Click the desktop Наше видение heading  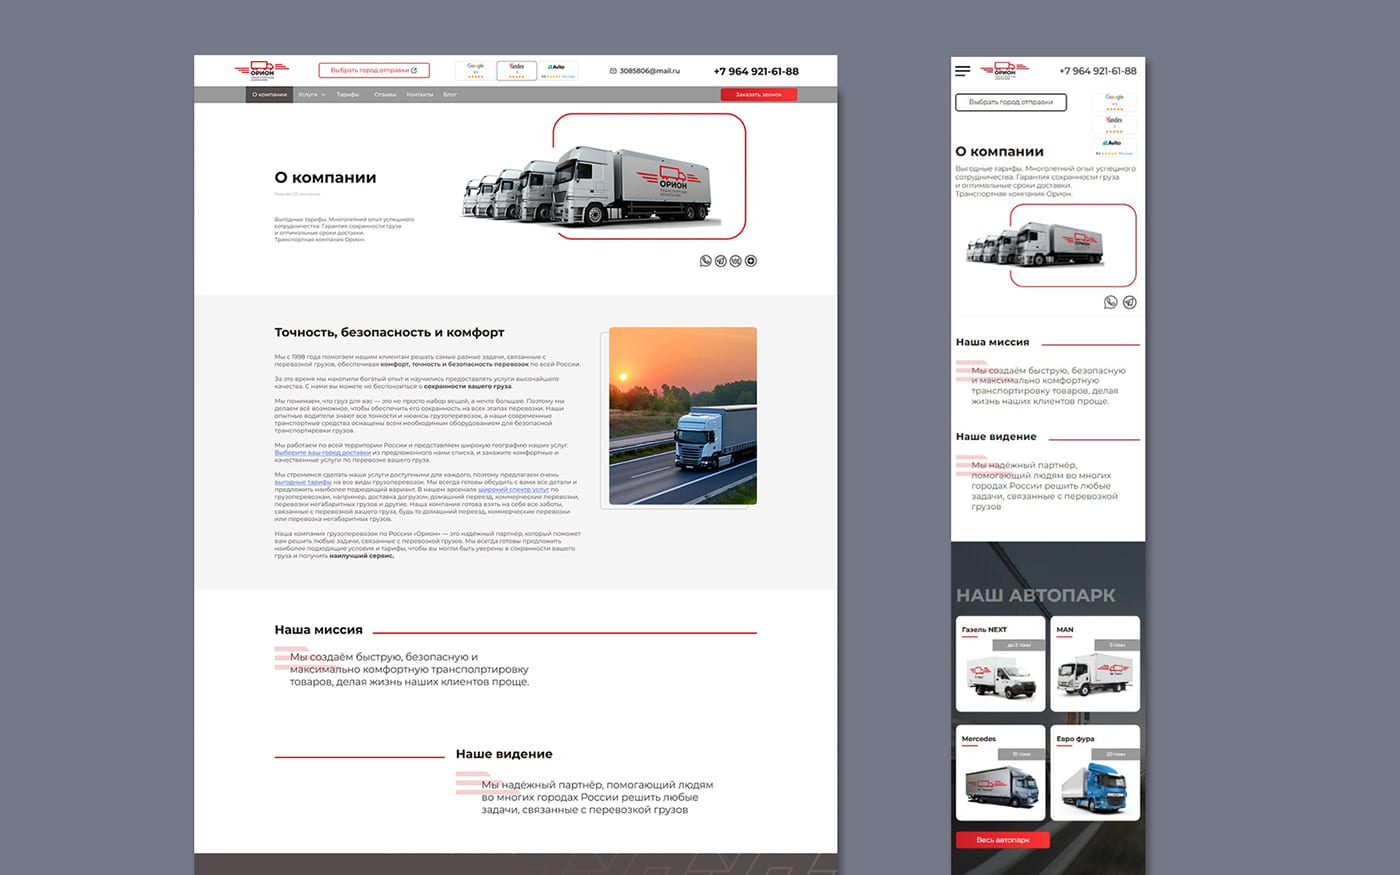point(504,754)
